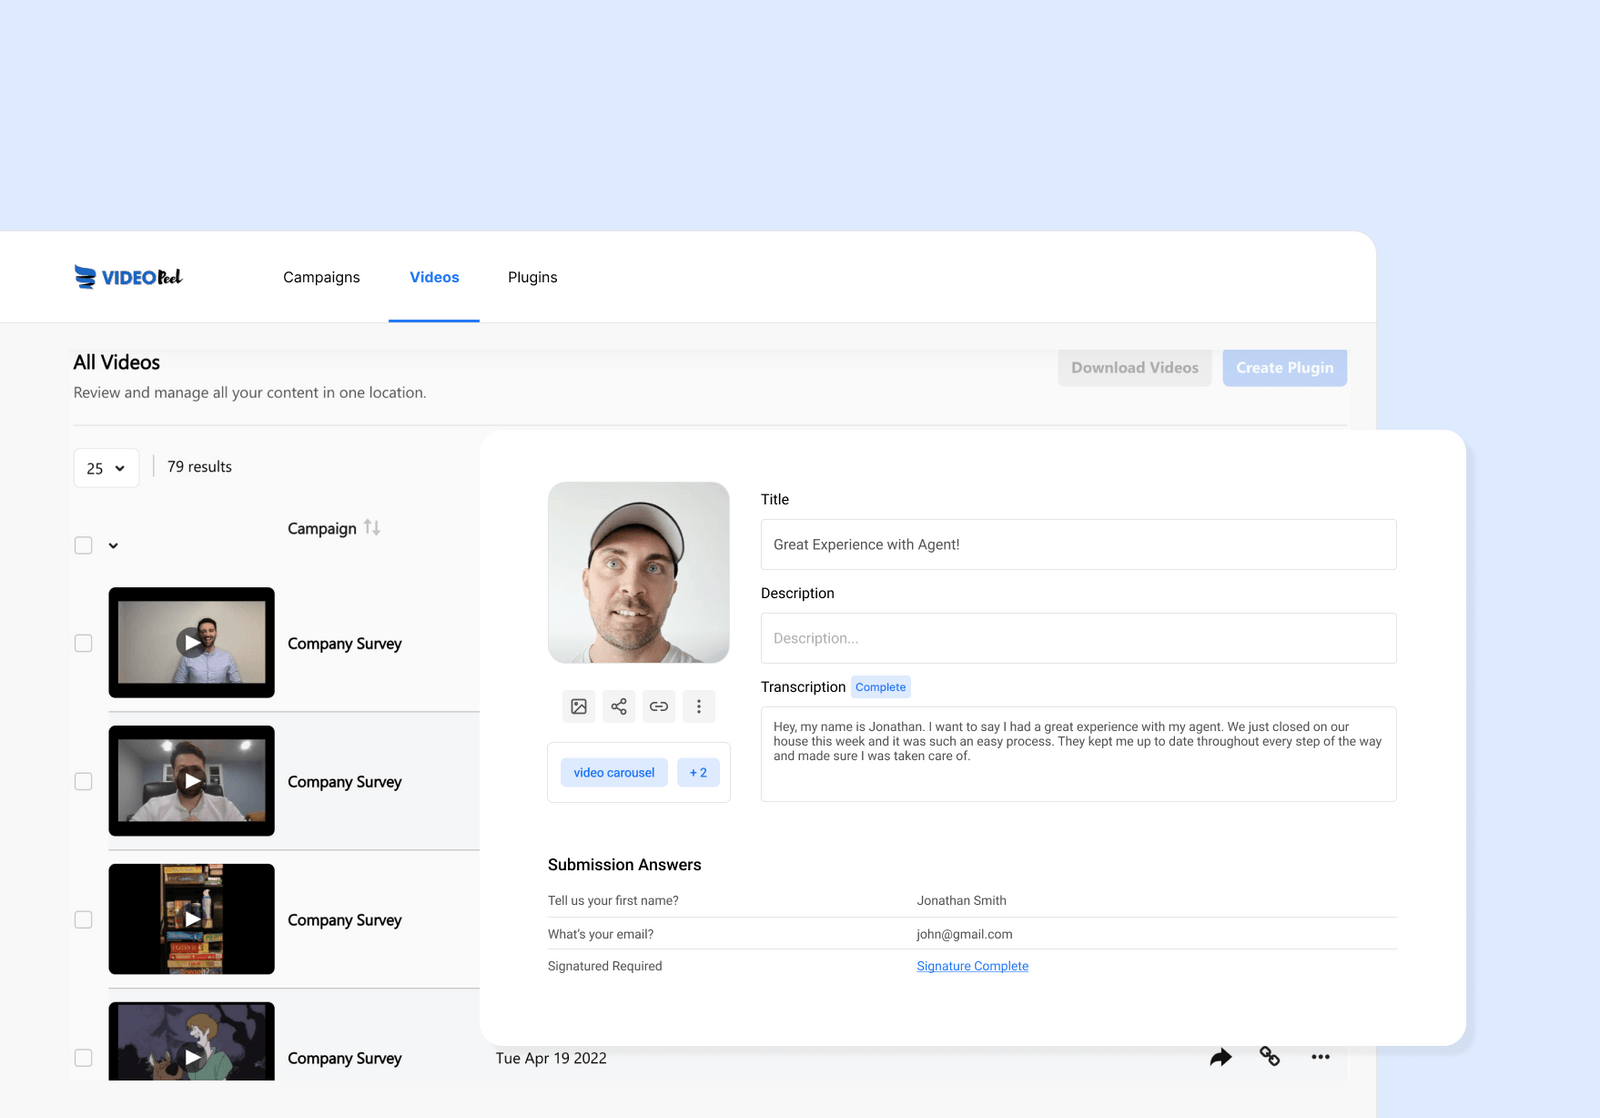This screenshot has width=1600, height=1118.
Task: Open the Plugins tab
Action: click(x=532, y=277)
